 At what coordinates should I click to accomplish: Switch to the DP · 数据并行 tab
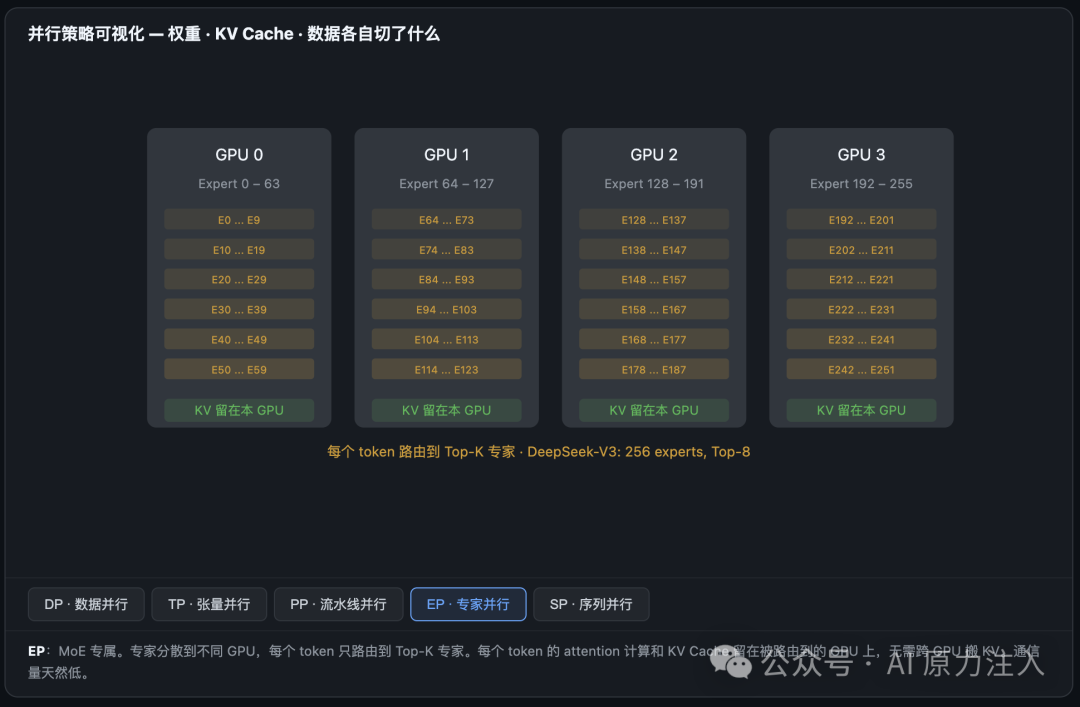86,604
